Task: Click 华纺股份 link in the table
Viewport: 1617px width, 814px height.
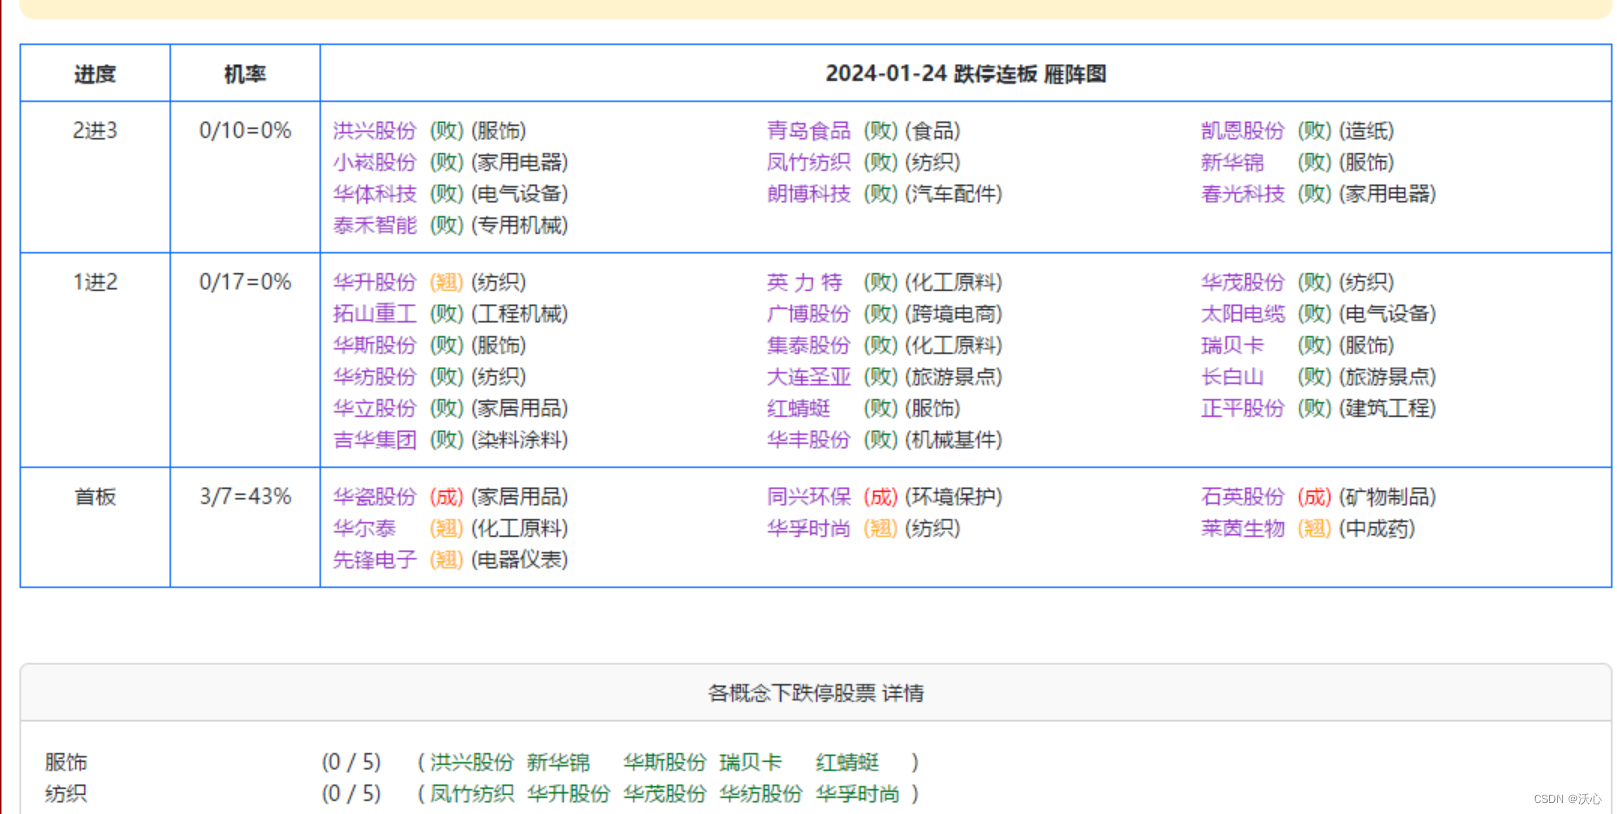Action: point(375,377)
